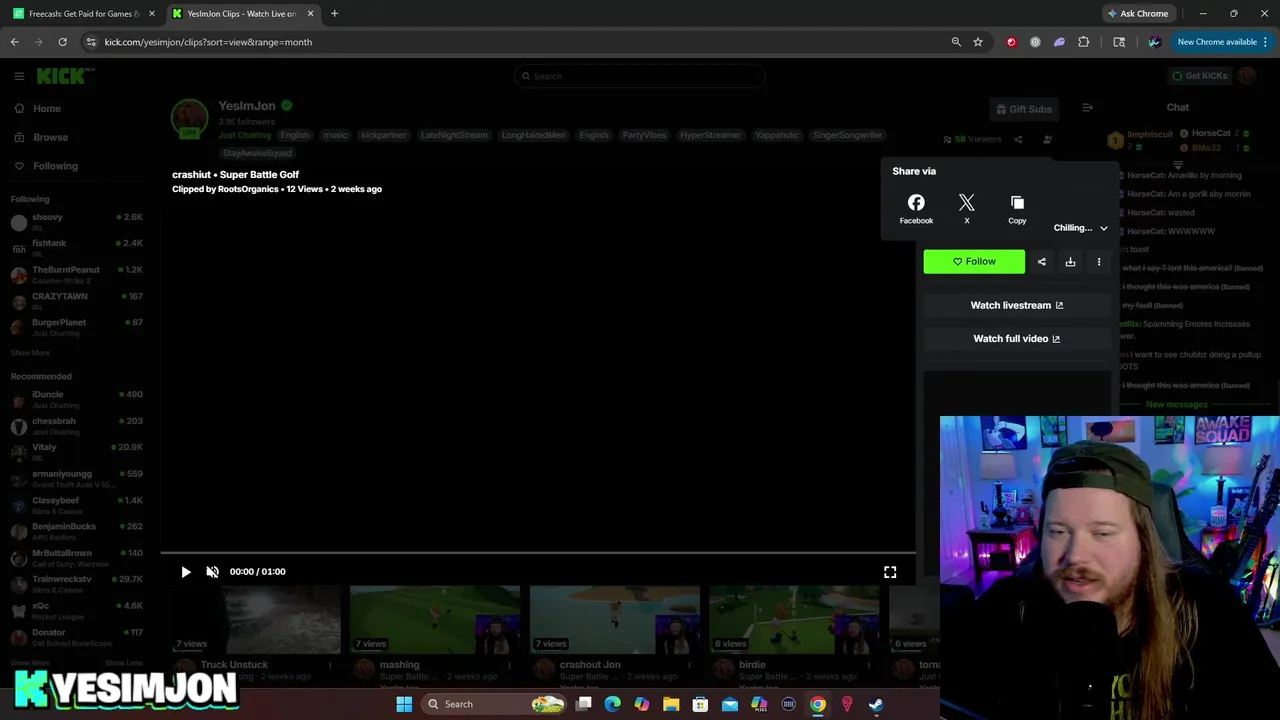Open xQc in Recommended list
This screenshot has height=720, width=1280.
pyautogui.click(x=78, y=610)
